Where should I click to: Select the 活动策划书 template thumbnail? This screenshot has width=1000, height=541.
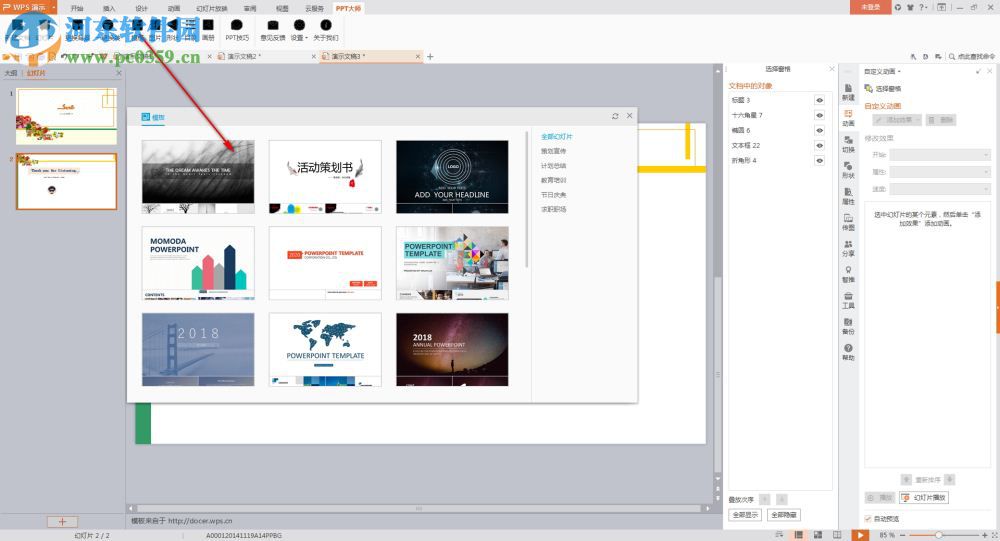pyautogui.click(x=325, y=177)
